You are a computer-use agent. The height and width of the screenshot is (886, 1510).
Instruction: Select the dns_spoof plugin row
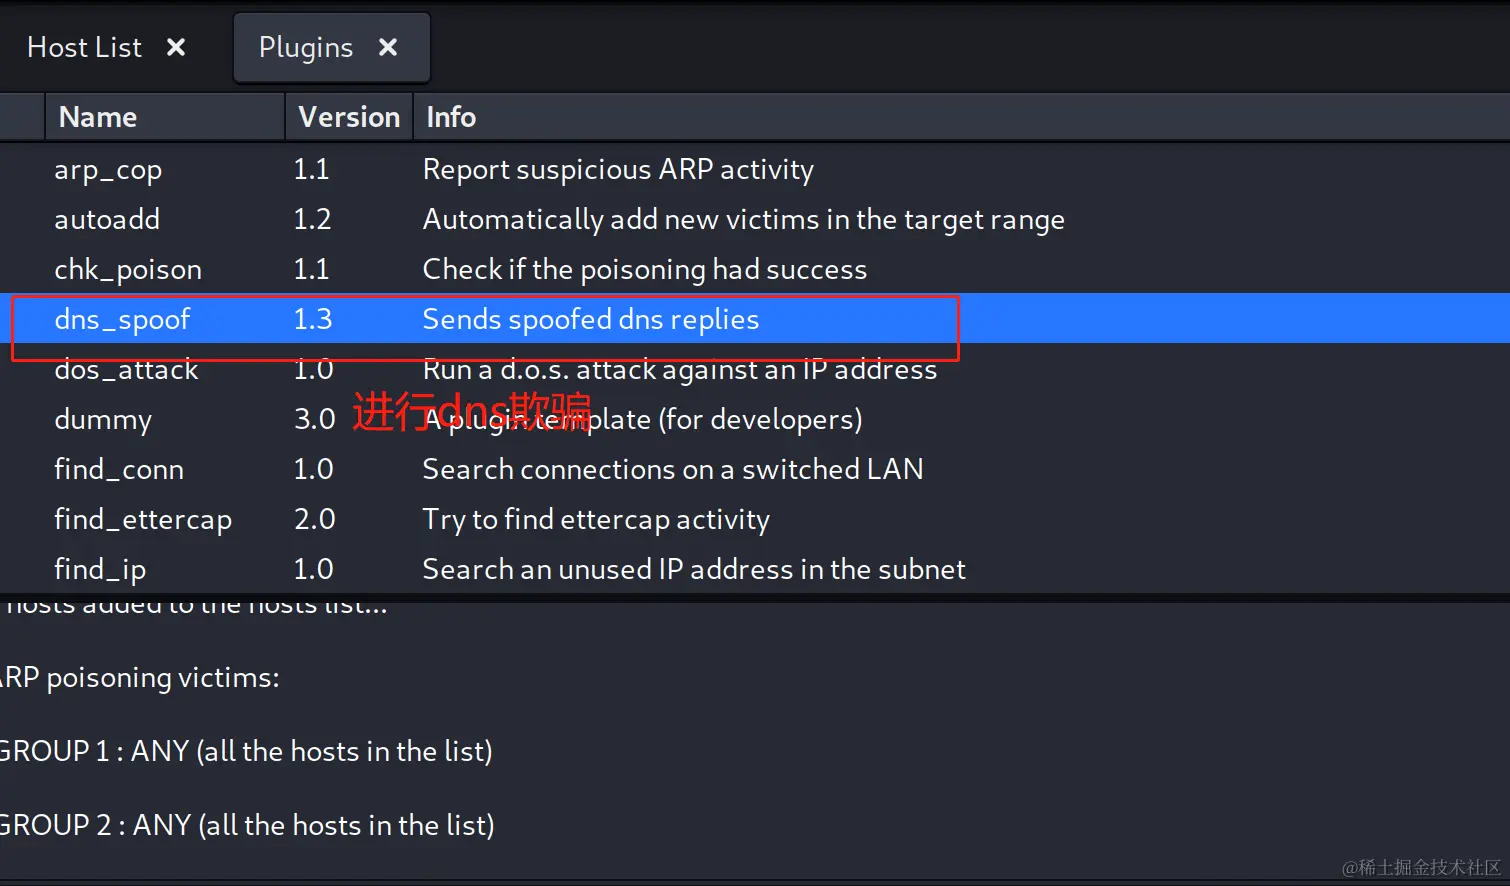[x=755, y=319]
